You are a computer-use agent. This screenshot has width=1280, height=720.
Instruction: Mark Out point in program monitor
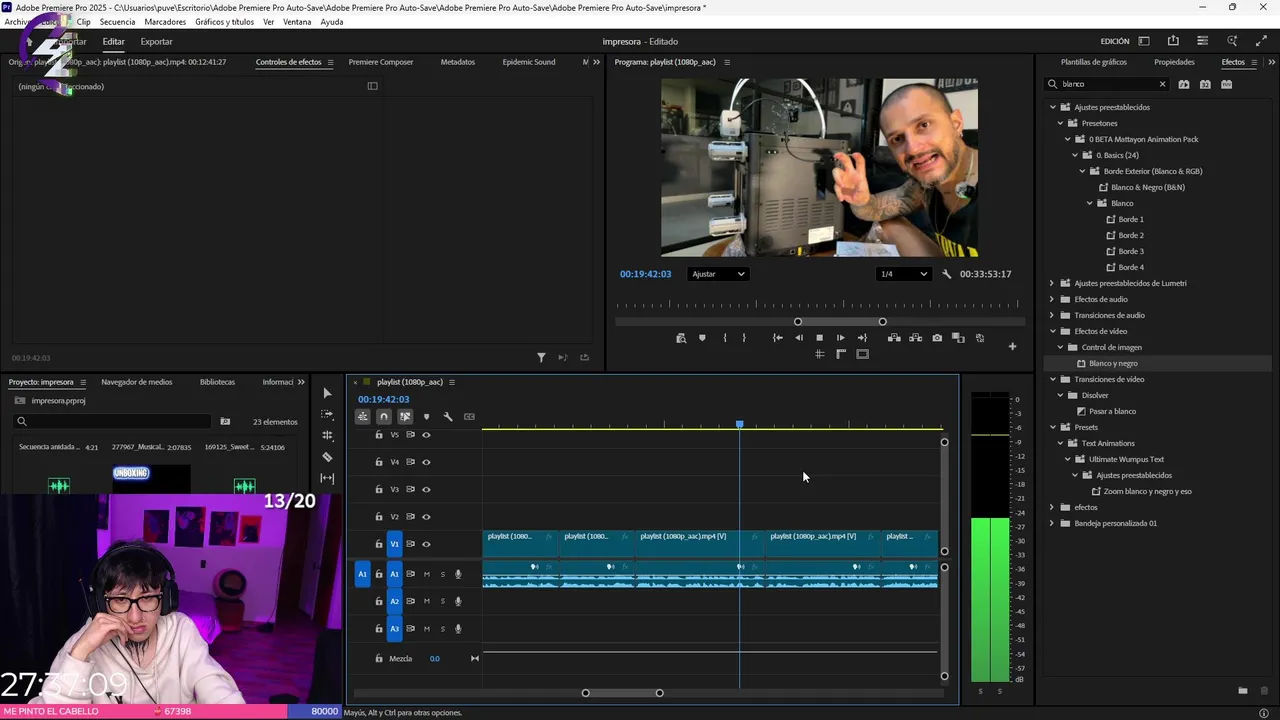click(x=744, y=338)
